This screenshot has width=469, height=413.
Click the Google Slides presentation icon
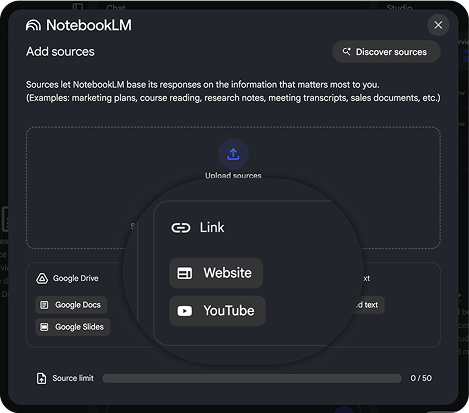pyautogui.click(x=44, y=327)
